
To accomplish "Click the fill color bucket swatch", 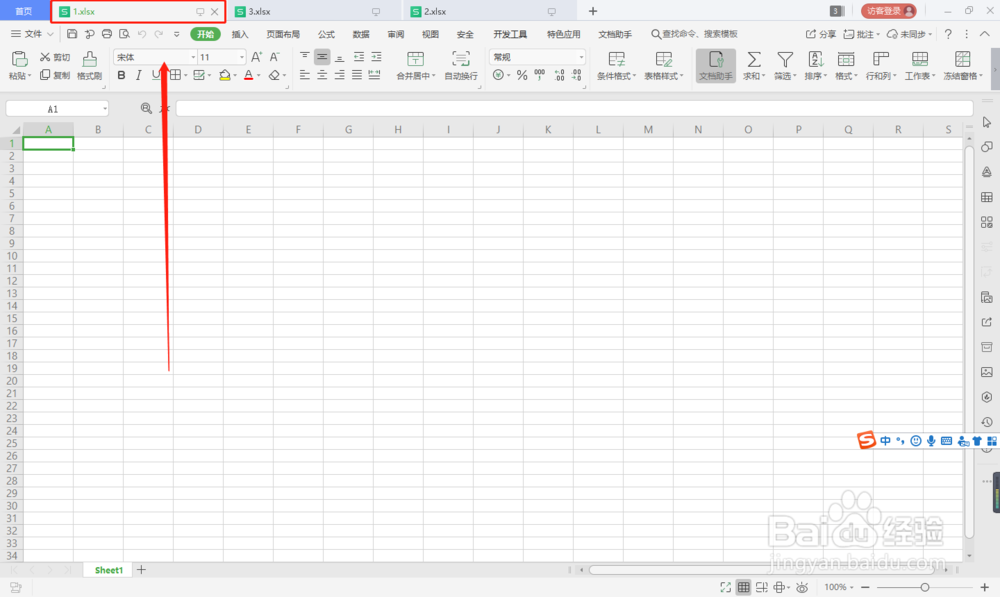I will 224,75.
